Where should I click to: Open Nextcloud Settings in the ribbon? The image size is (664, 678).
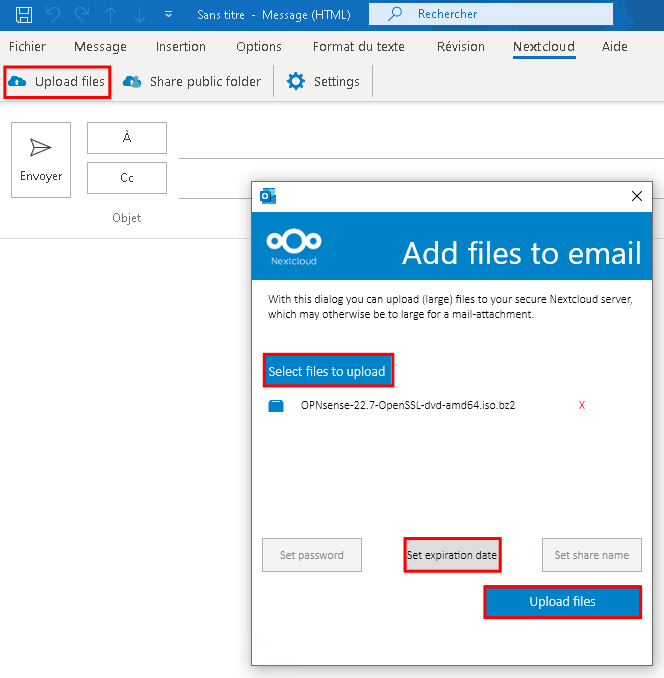coord(323,82)
